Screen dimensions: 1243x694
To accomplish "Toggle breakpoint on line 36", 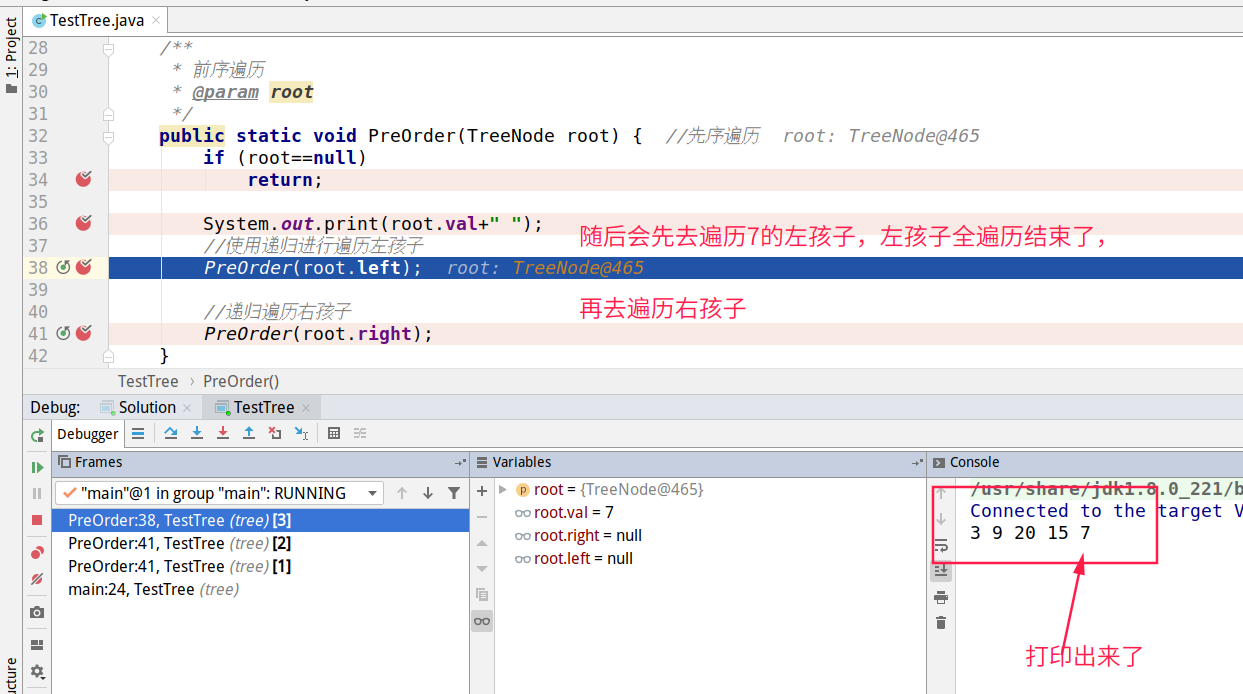I will 84,223.
